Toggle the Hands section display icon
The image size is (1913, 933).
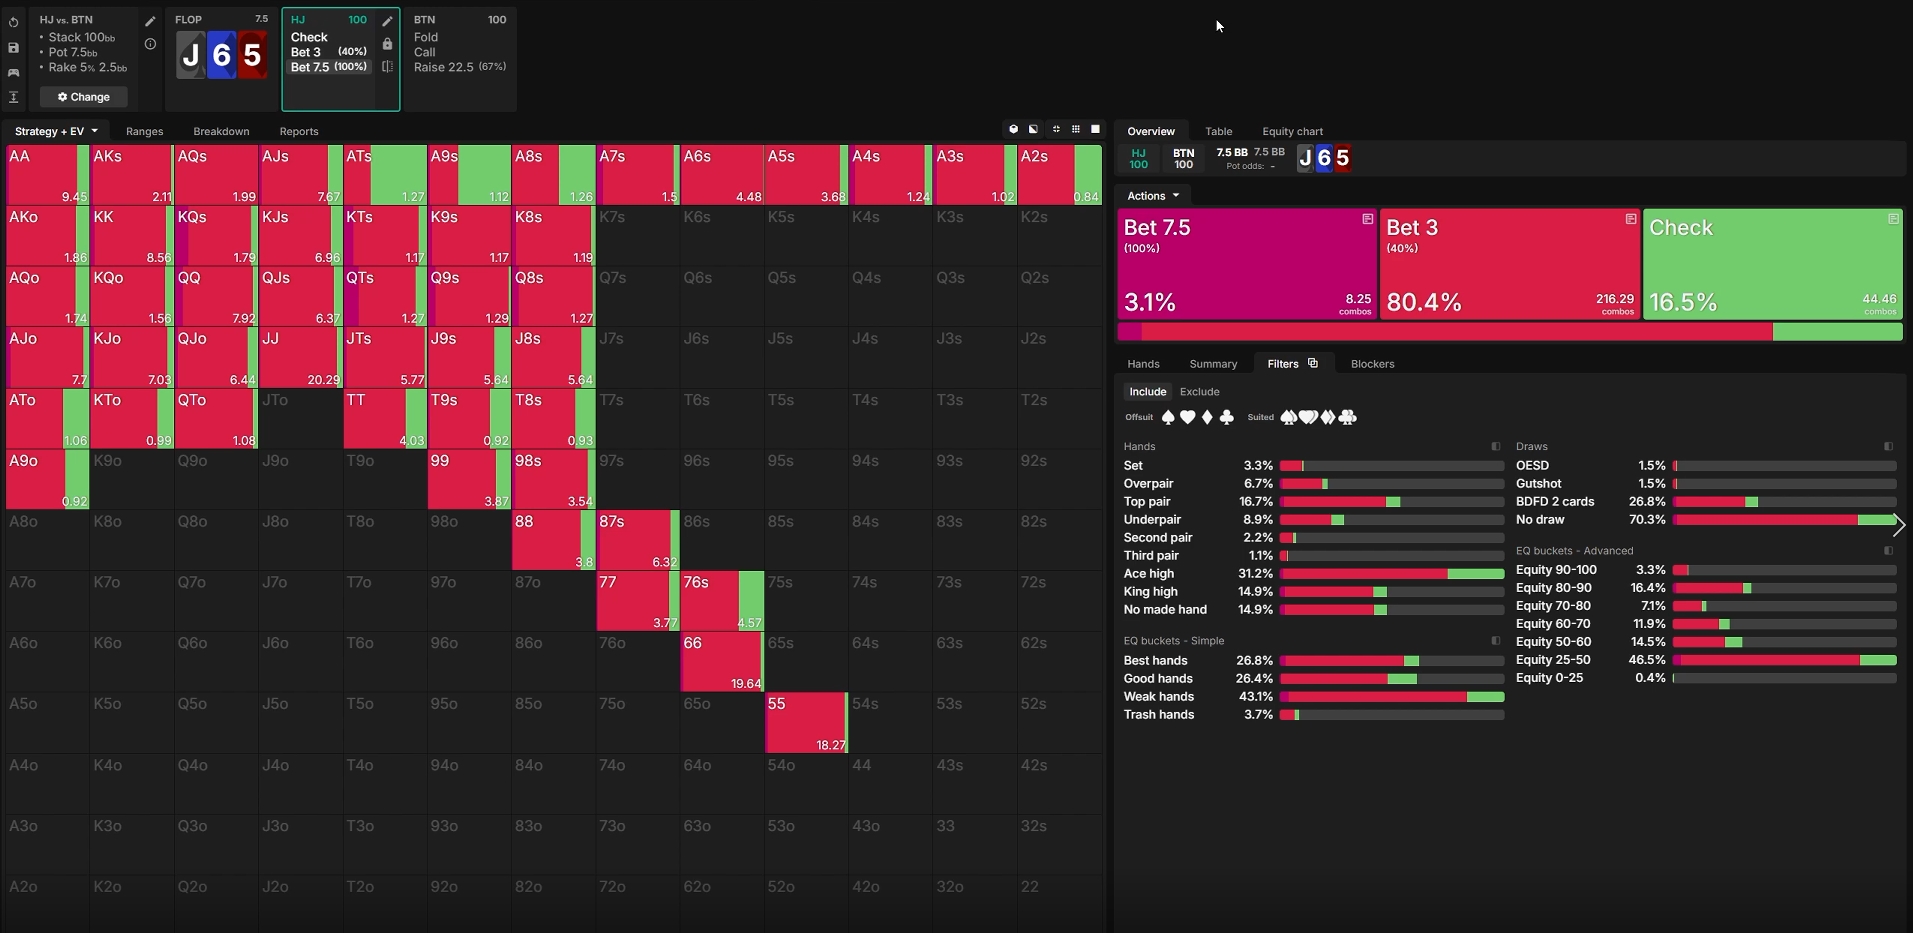[1496, 446]
